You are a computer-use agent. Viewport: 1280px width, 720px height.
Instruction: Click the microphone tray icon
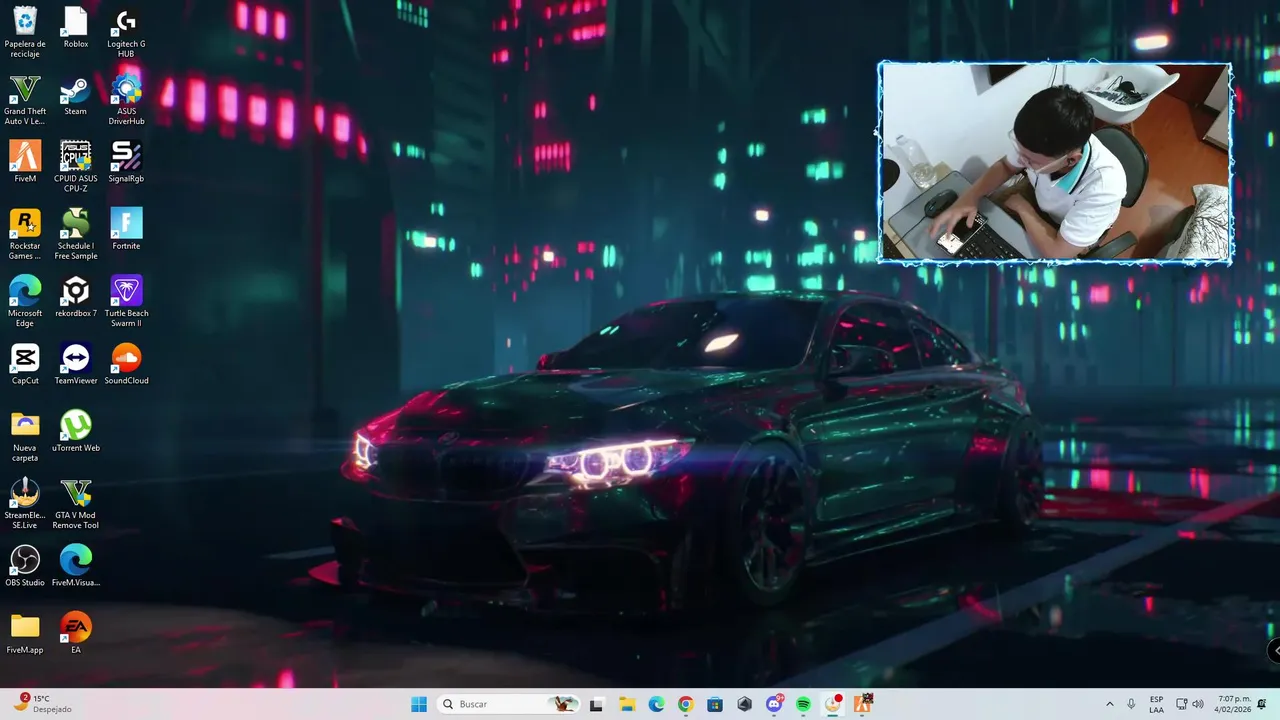(1131, 704)
